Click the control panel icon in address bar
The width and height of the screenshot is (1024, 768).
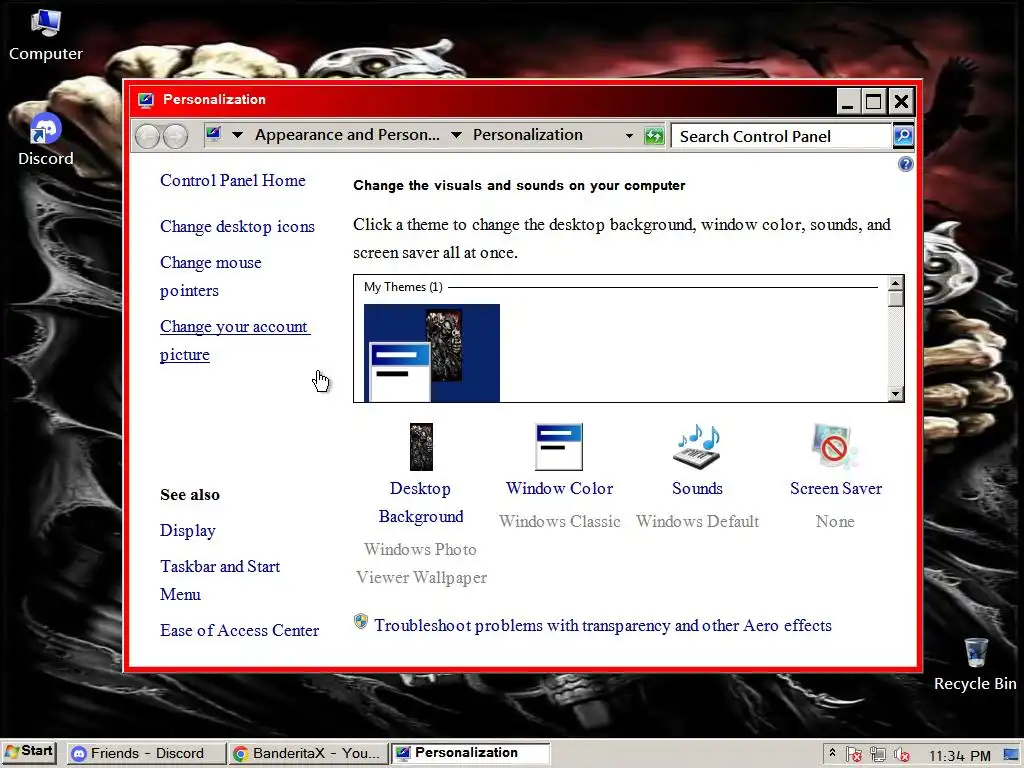(x=214, y=134)
